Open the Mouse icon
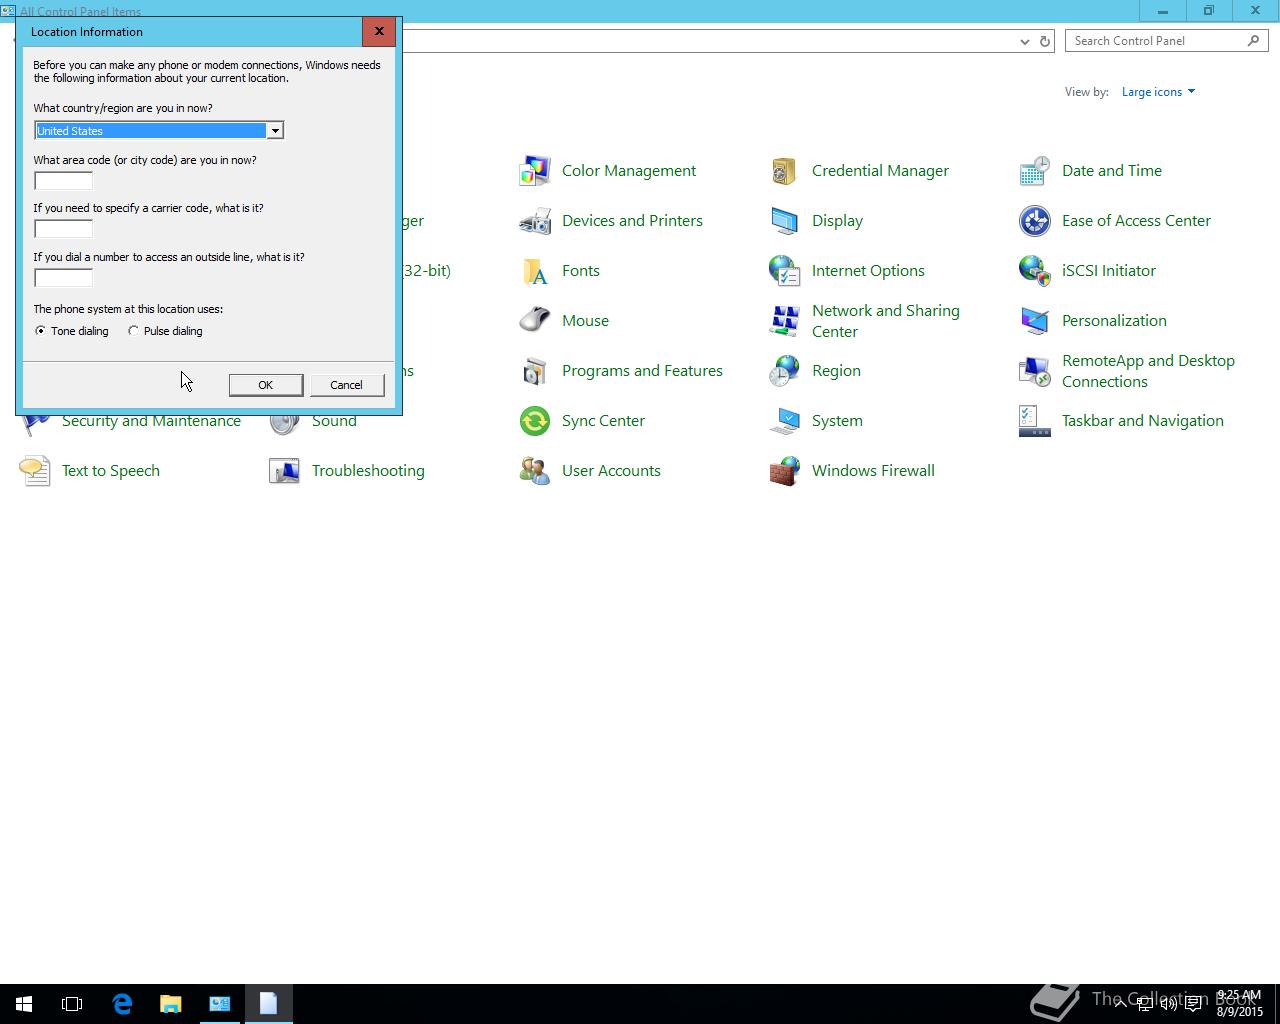 click(535, 321)
